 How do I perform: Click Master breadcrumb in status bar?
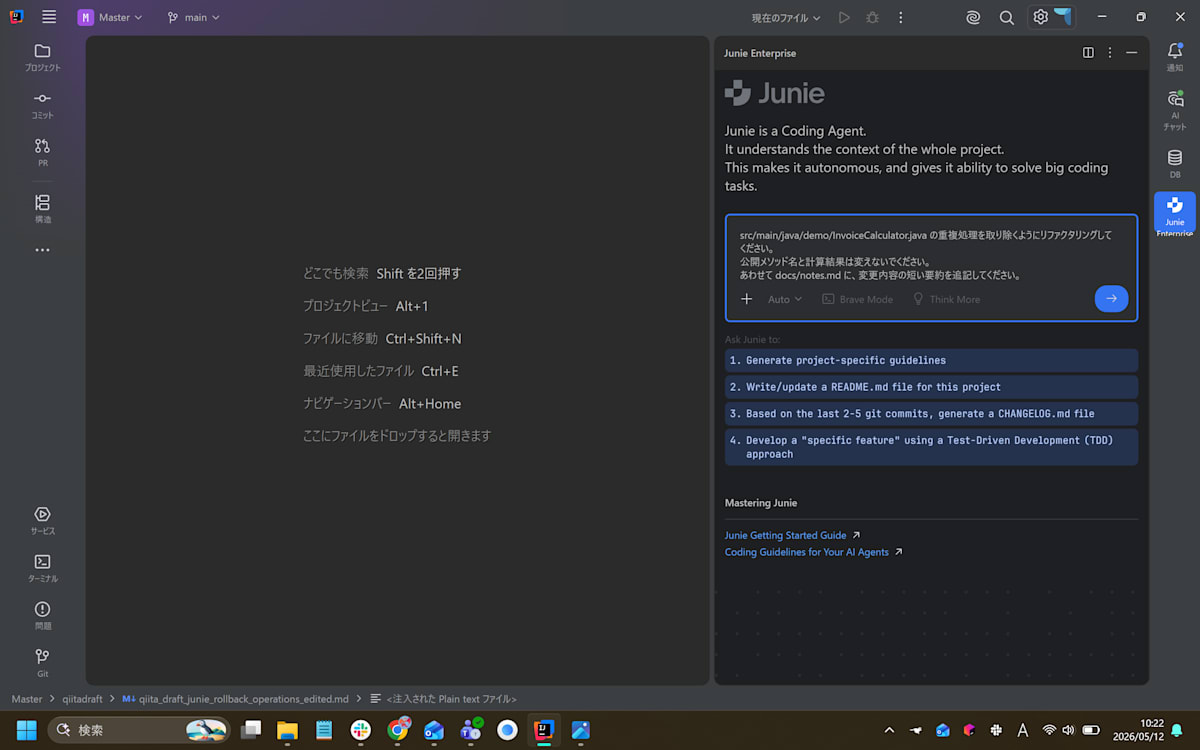[27, 699]
